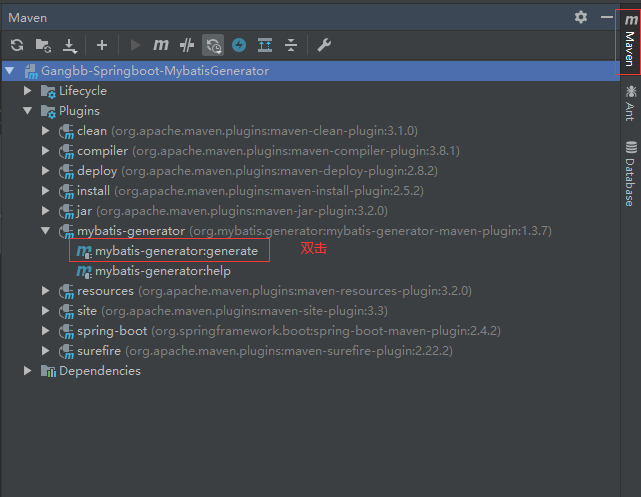Viewport: 641px width, 497px height.
Task: Hide the Maven tool window
Action: click(x=607, y=17)
